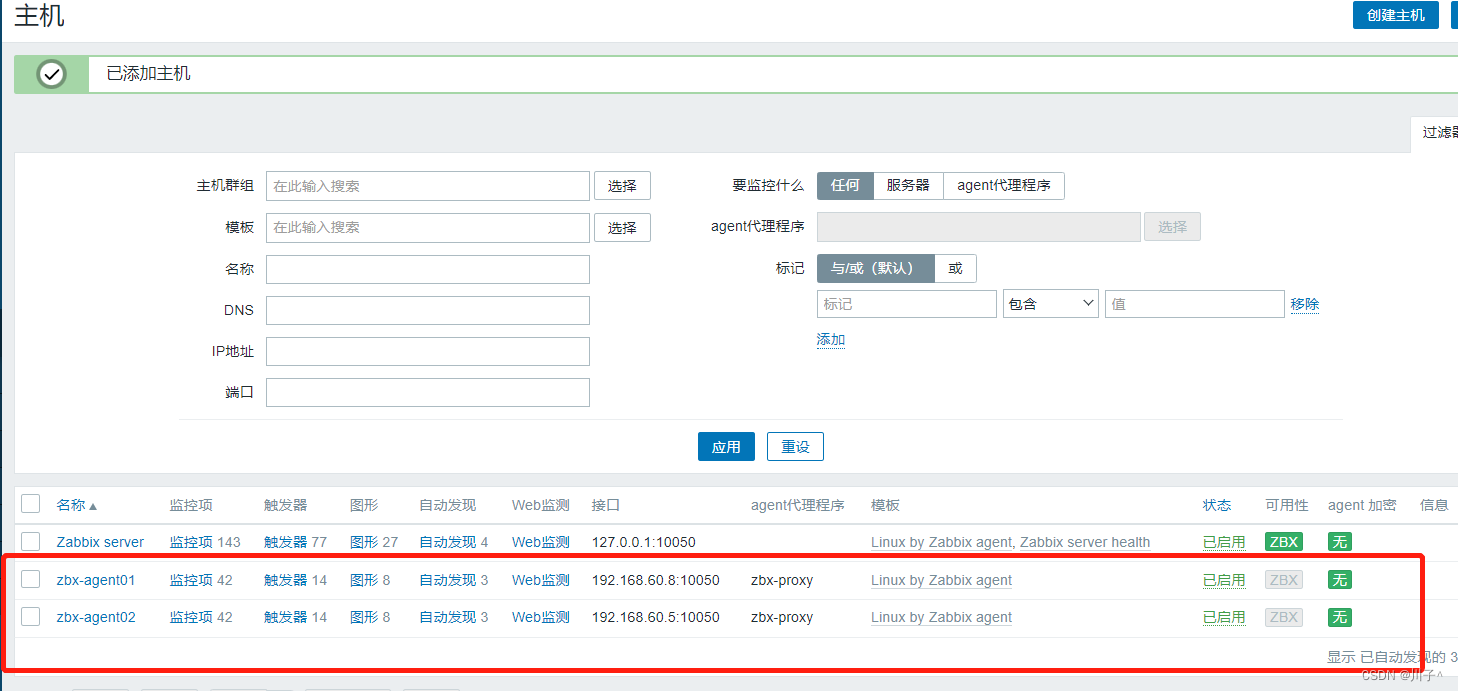Open zbx-agent02 Linux by Zabbix agent template
The width and height of the screenshot is (1458, 691).
(x=941, y=617)
